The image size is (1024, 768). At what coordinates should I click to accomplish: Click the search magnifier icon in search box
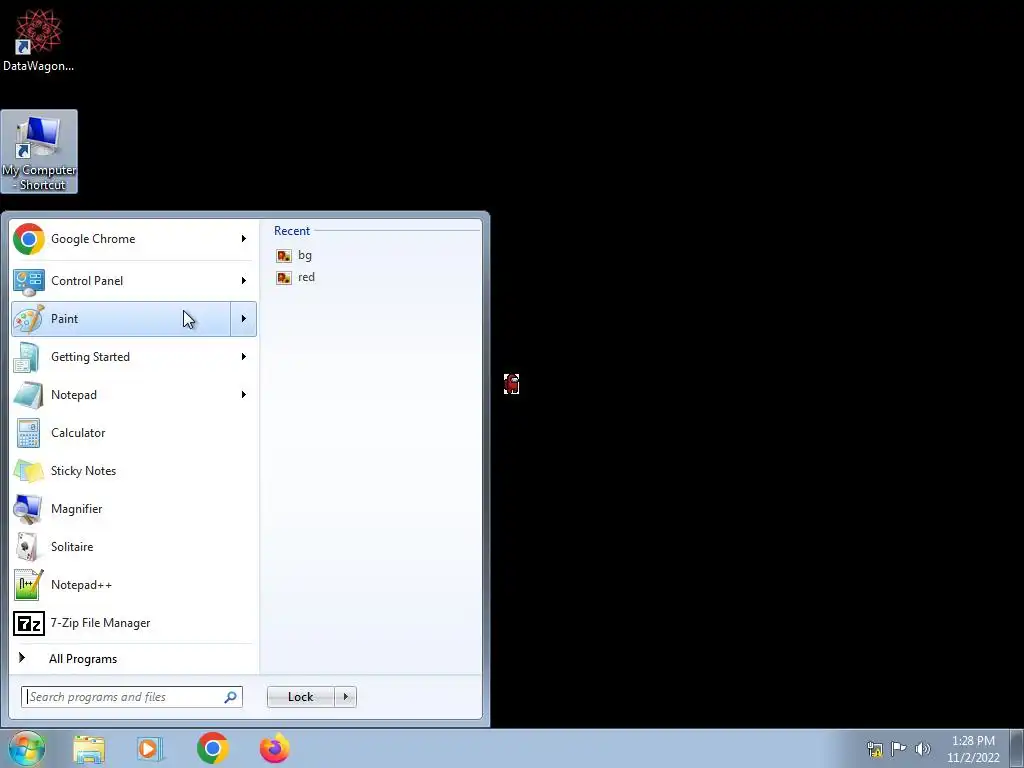pos(231,697)
